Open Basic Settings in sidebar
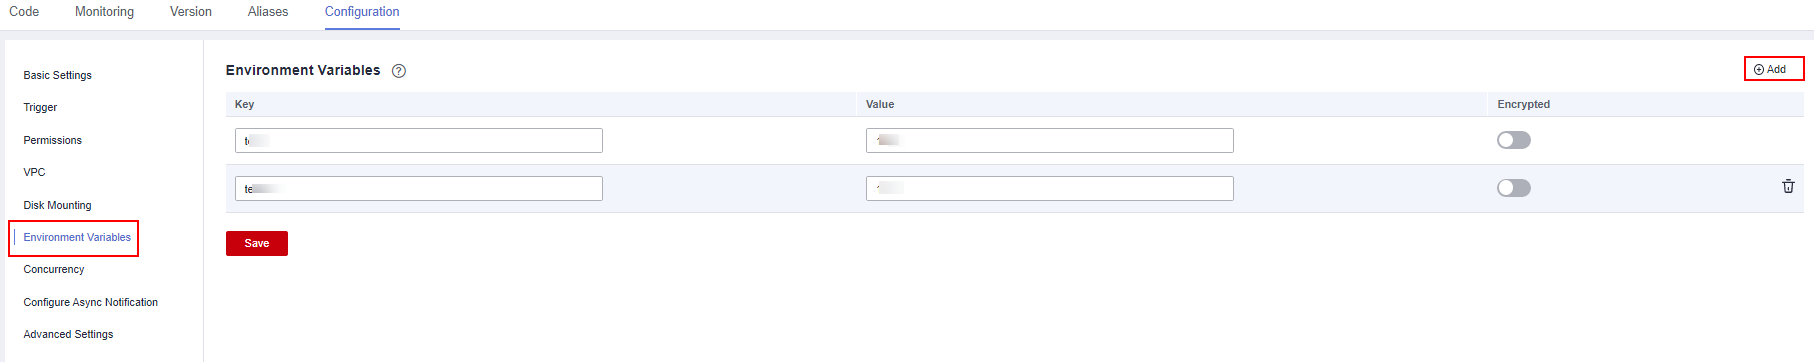This screenshot has width=1814, height=362. coord(58,75)
